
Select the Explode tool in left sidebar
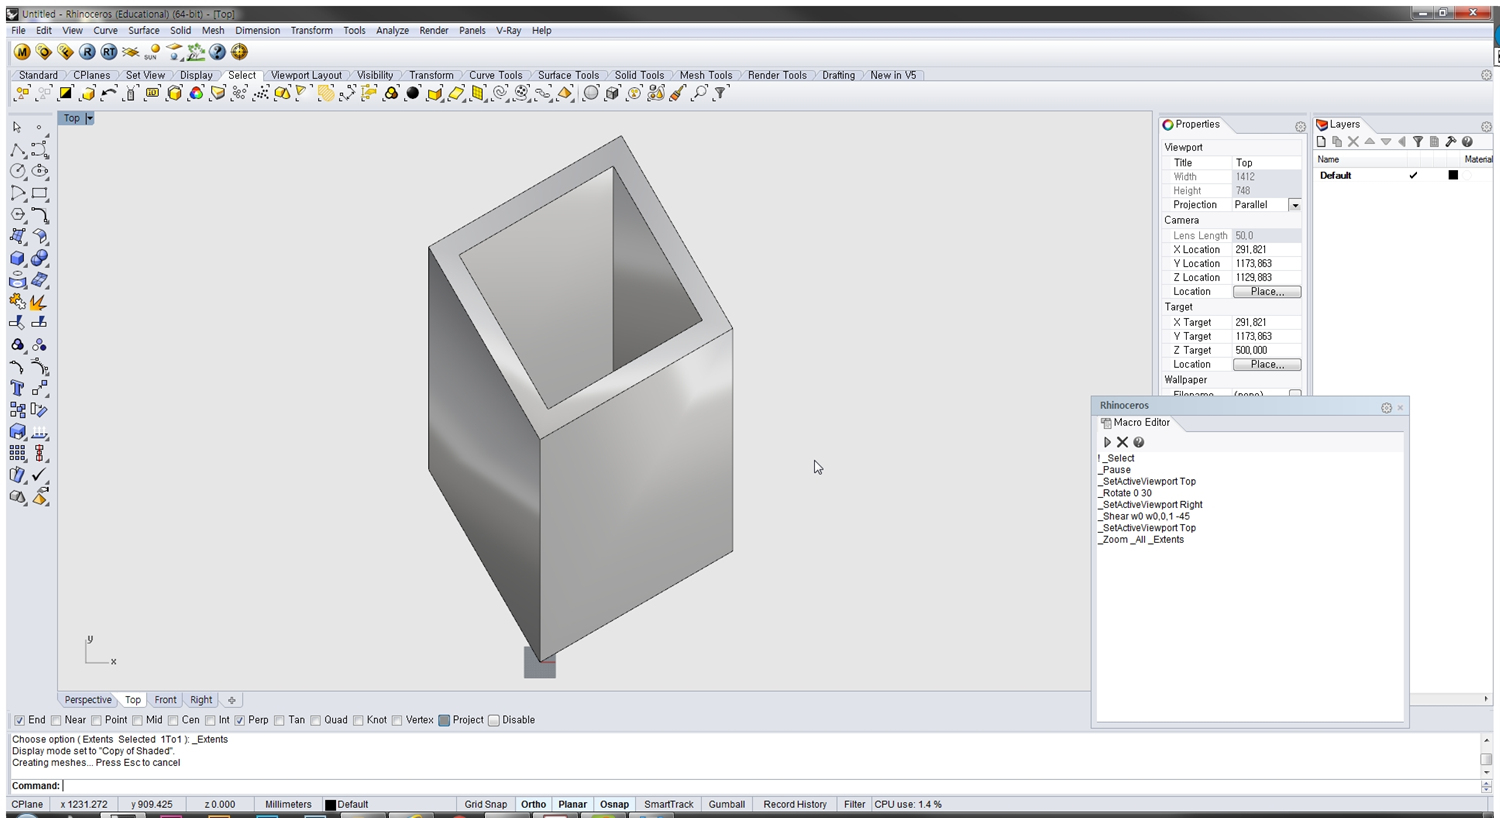(39, 302)
